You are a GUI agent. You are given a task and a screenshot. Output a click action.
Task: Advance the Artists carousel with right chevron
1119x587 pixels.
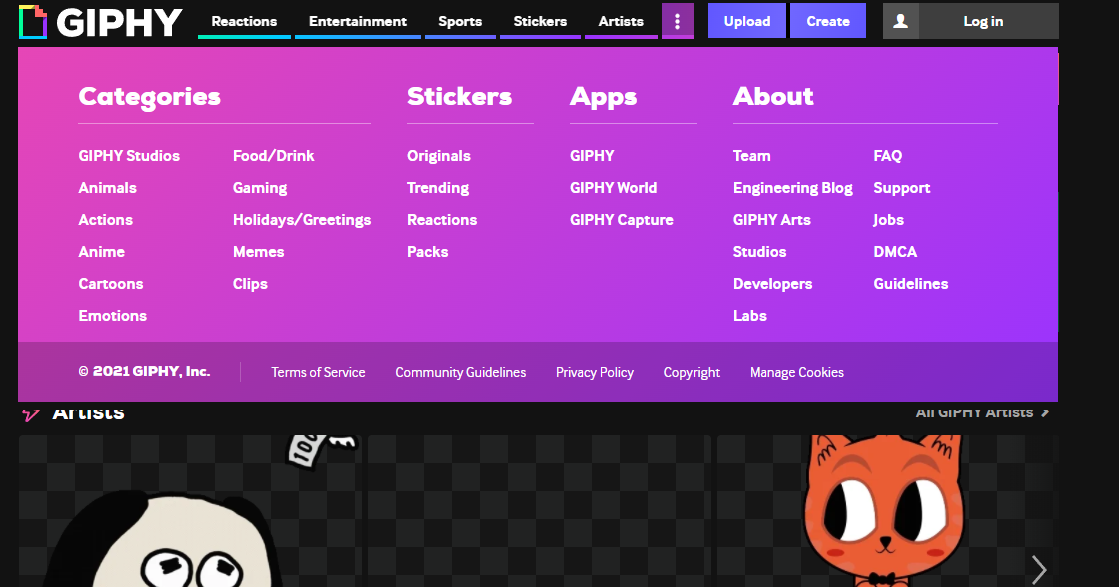pos(1039,569)
